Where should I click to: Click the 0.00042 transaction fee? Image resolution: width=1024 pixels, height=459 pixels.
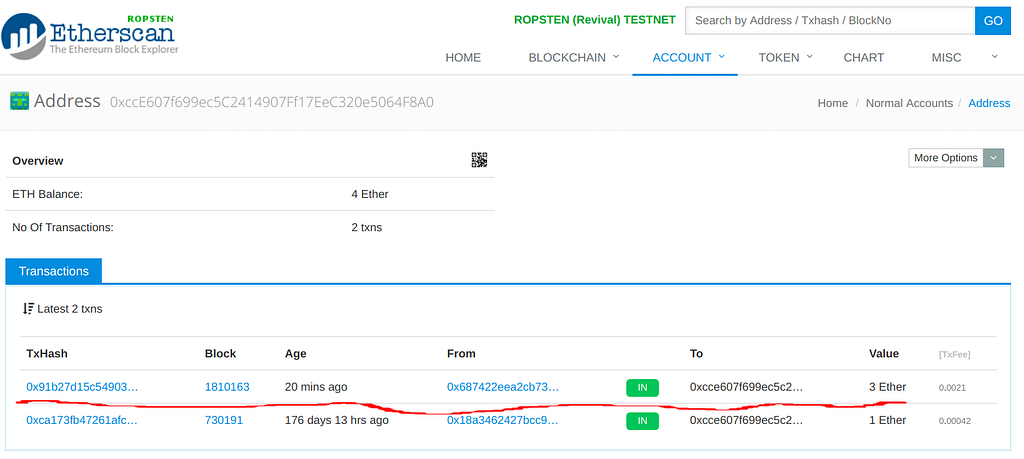[955, 421]
